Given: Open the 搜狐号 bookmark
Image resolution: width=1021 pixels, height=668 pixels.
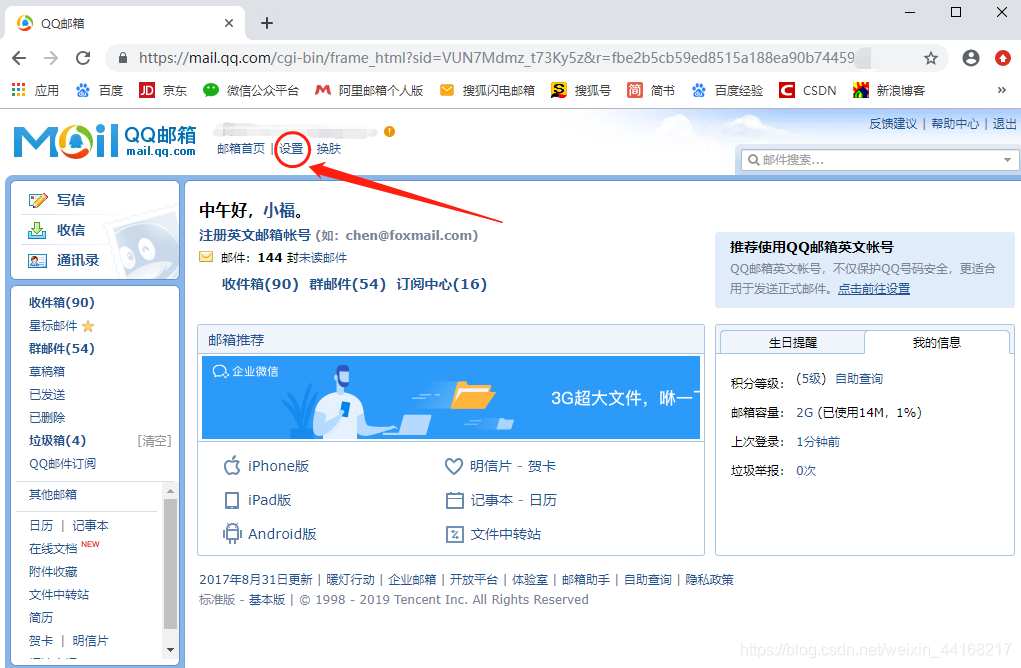Looking at the screenshot, I should pyautogui.click(x=581, y=90).
